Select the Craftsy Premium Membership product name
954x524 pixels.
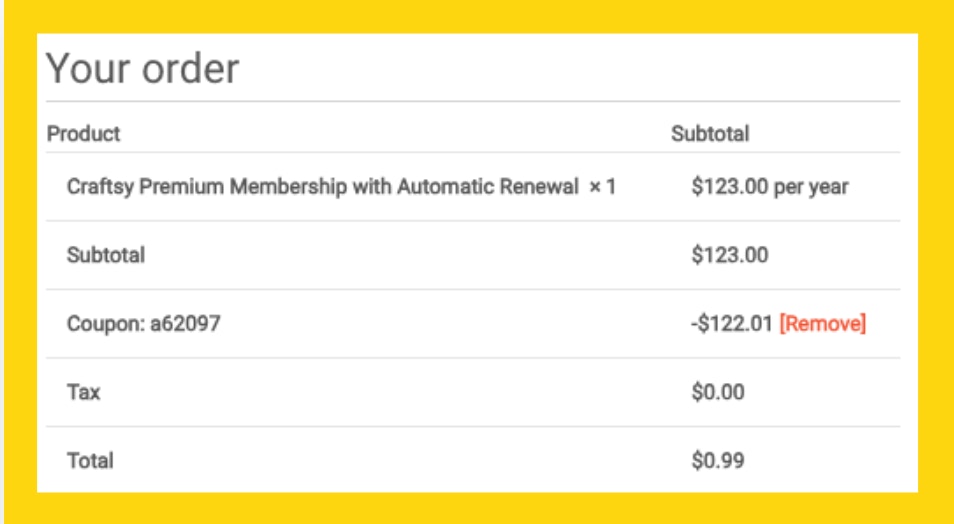(x=322, y=187)
